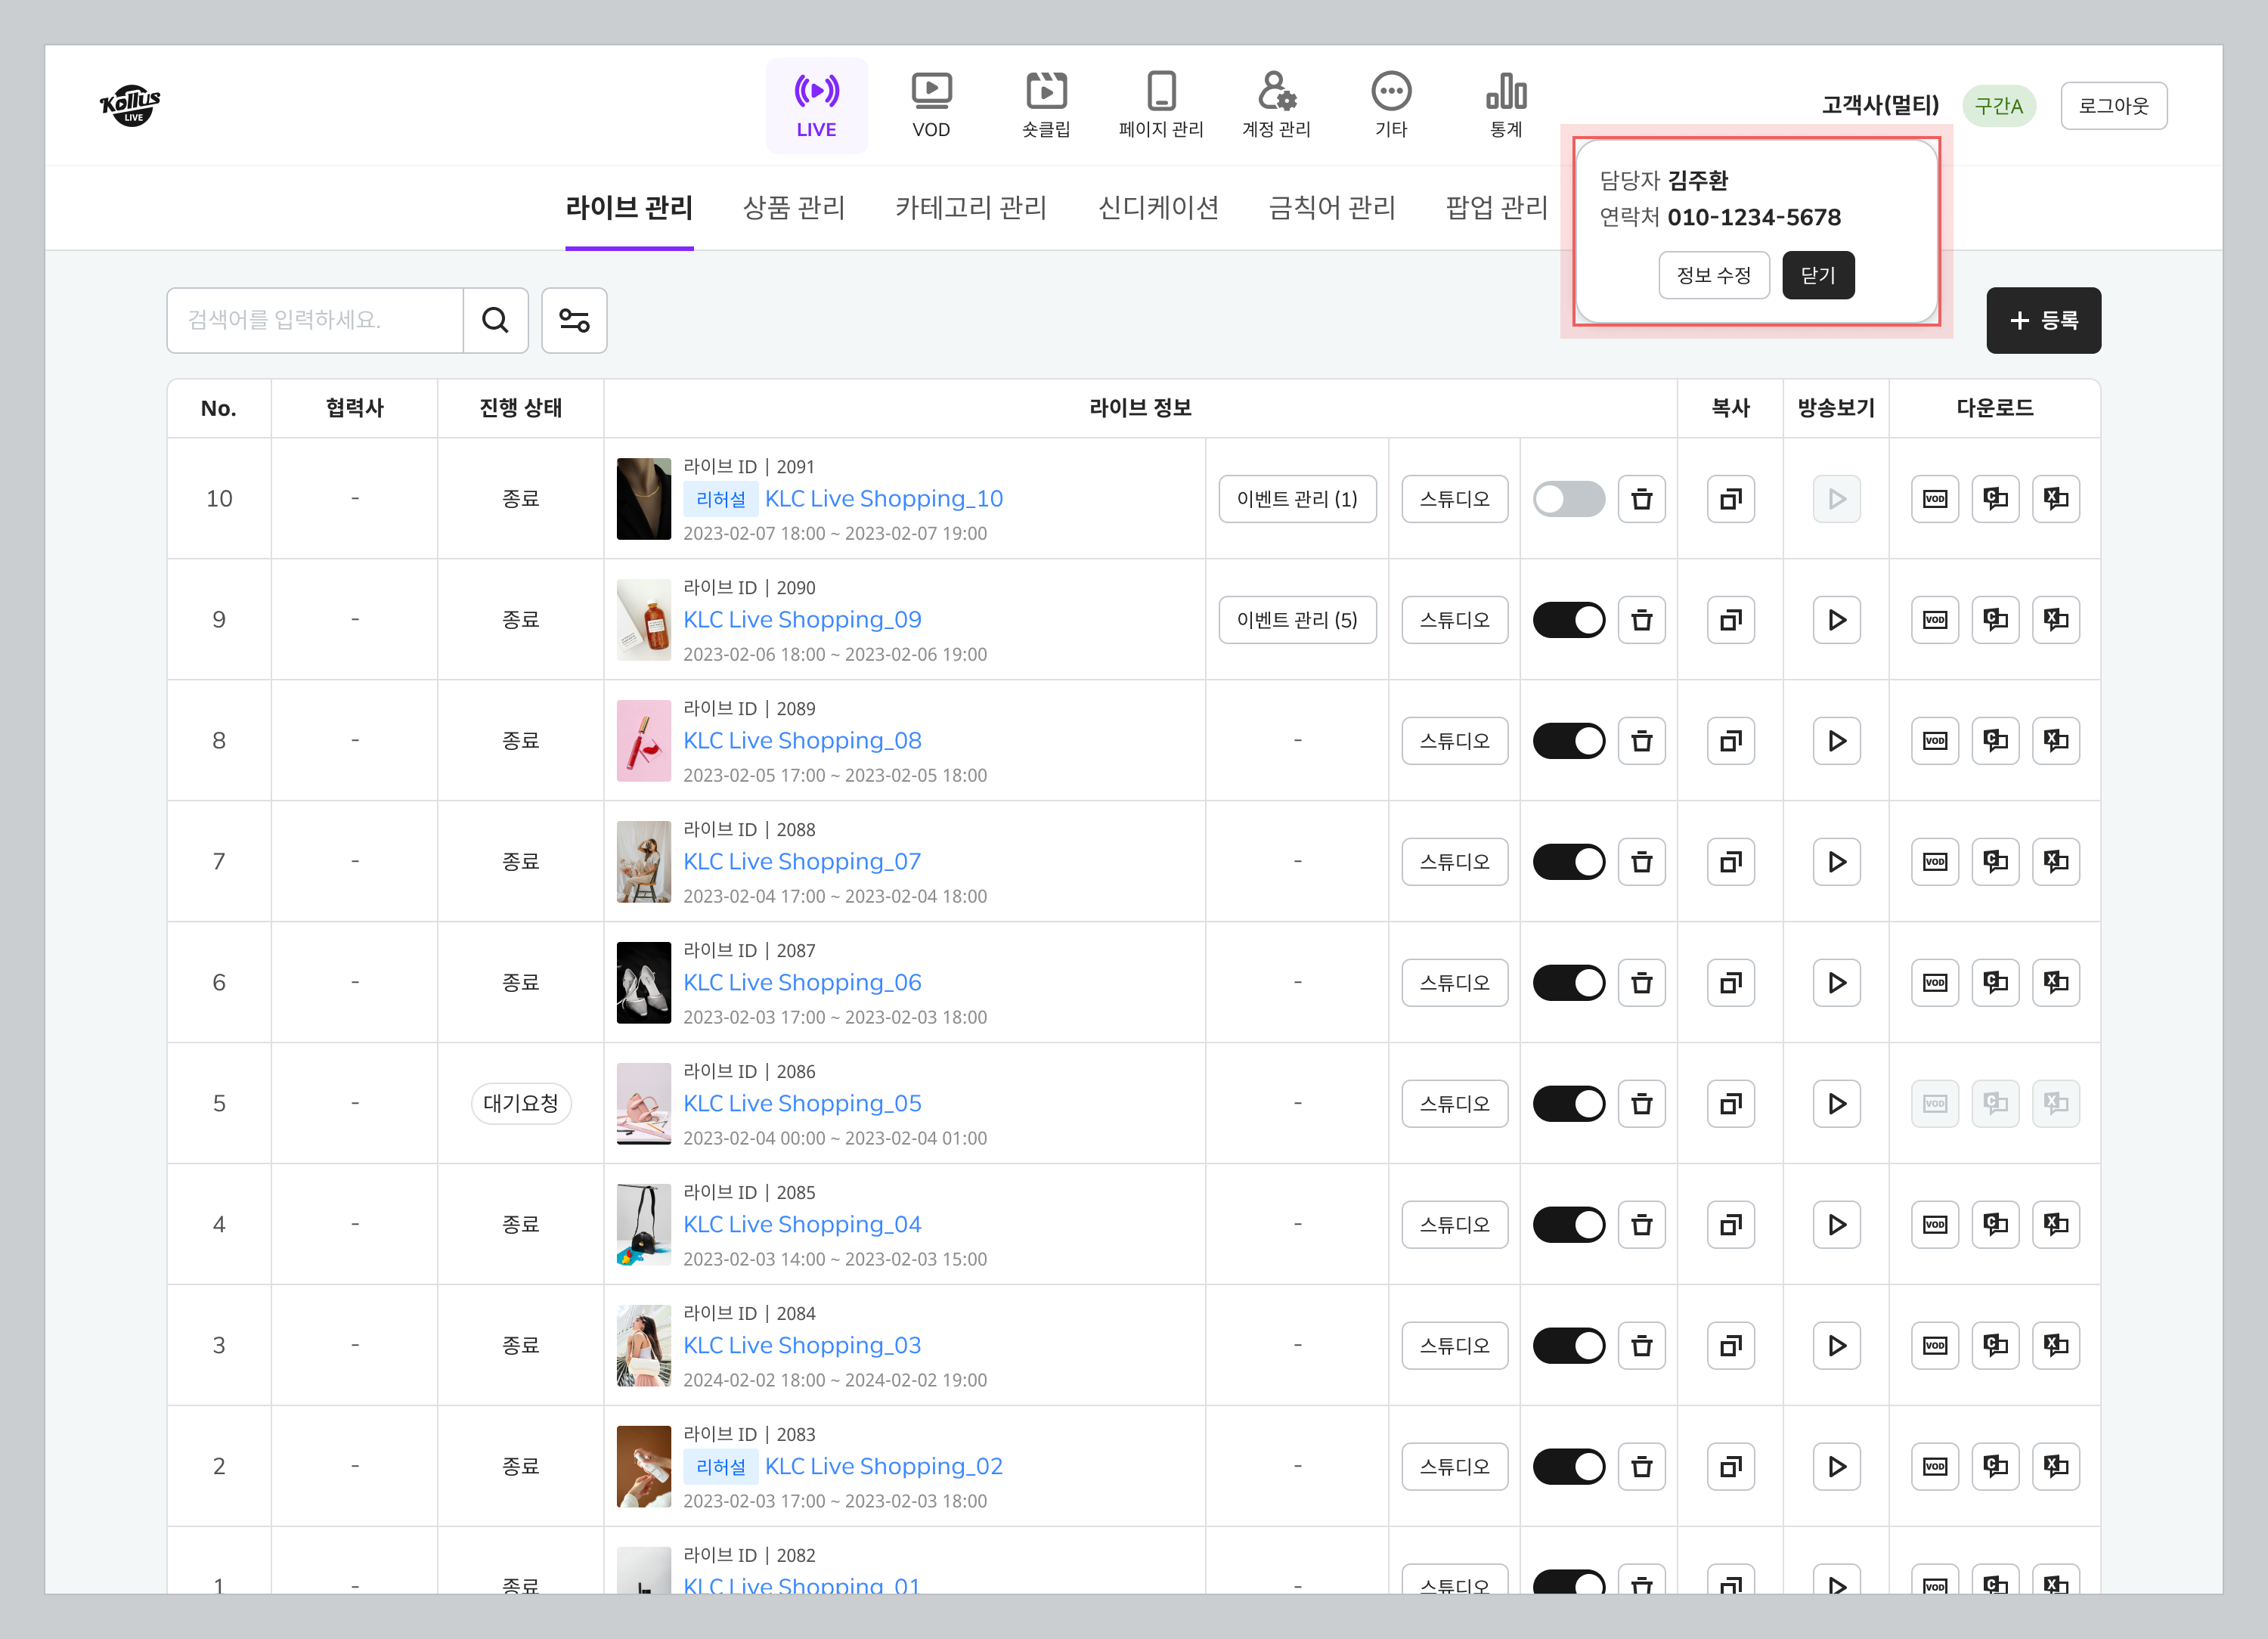Delete KLC Live Shopping_10 with trash icon
The height and width of the screenshot is (1639, 2268).
point(1641,499)
